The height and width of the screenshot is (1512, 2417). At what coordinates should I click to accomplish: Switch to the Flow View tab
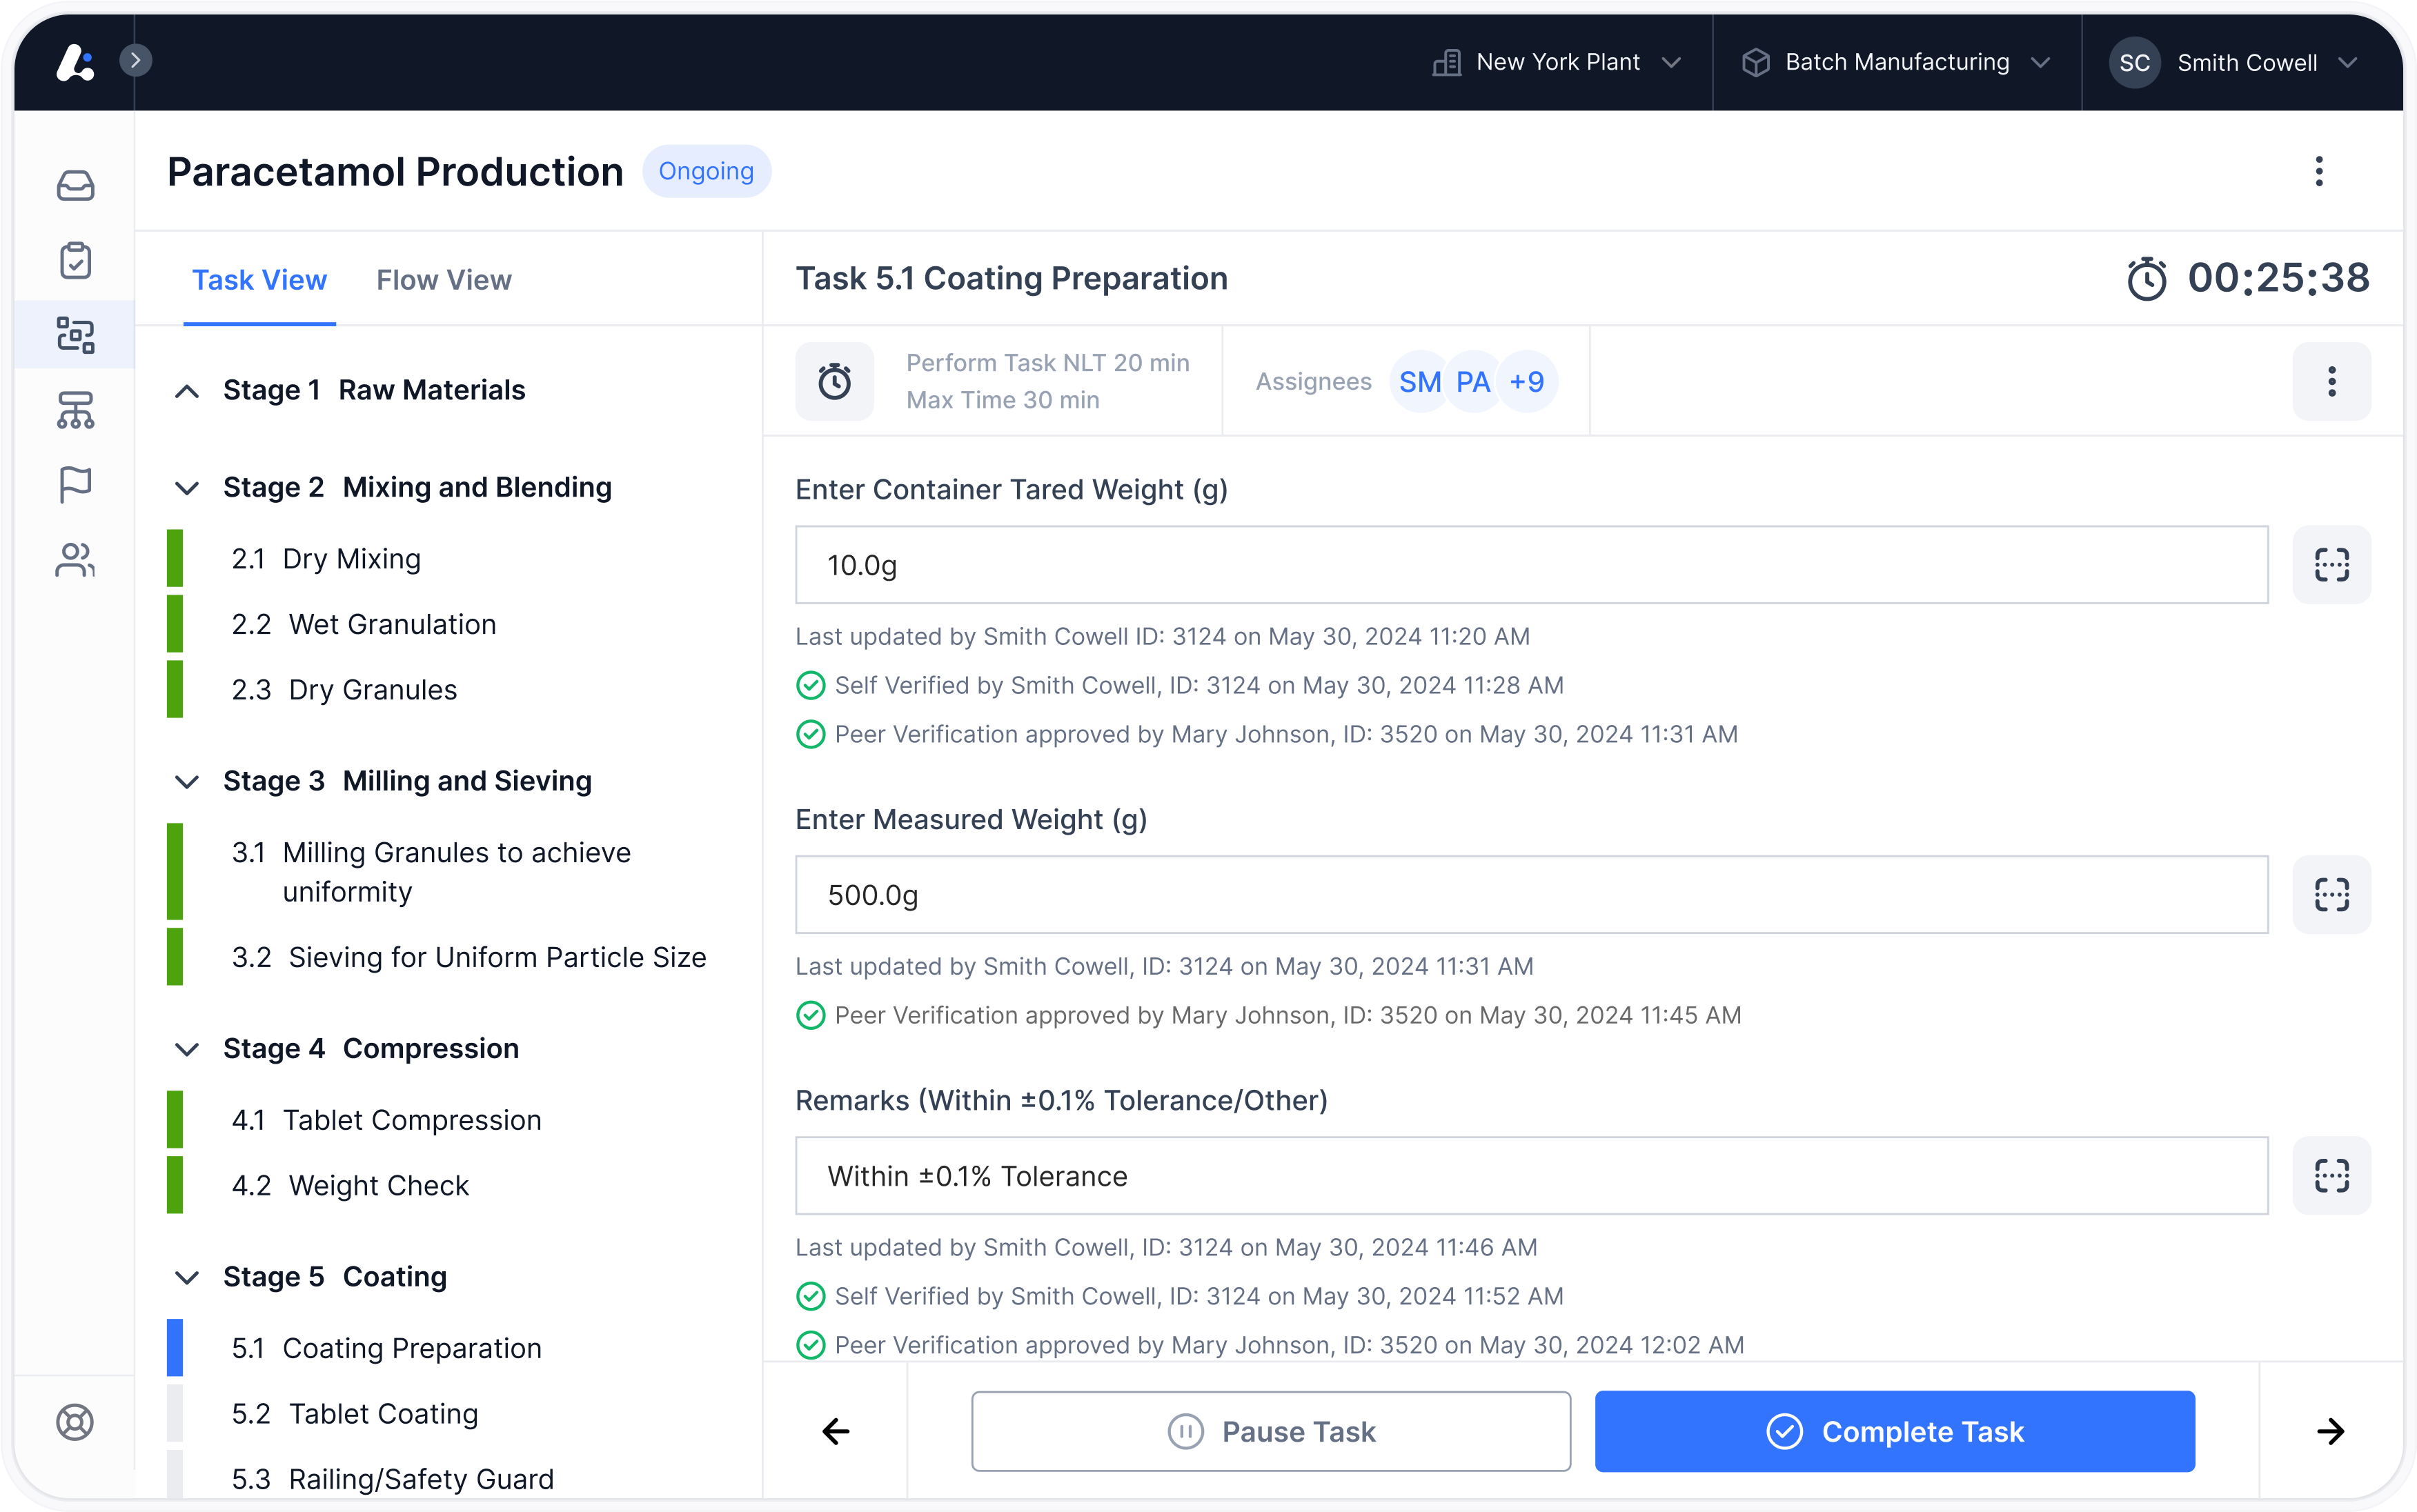(x=444, y=280)
